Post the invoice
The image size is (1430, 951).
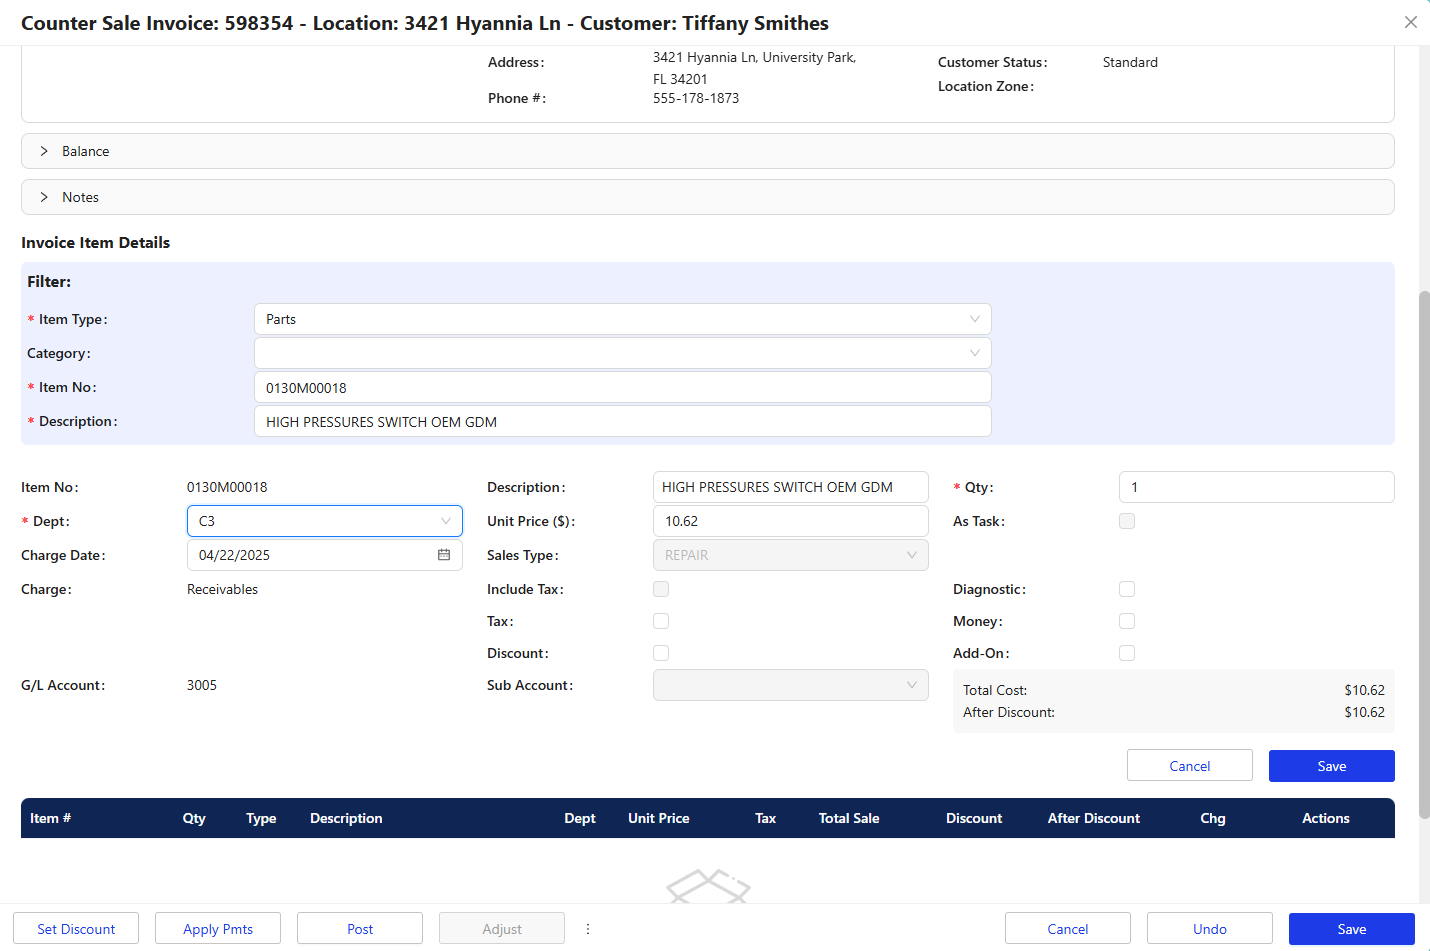pyautogui.click(x=360, y=929)
